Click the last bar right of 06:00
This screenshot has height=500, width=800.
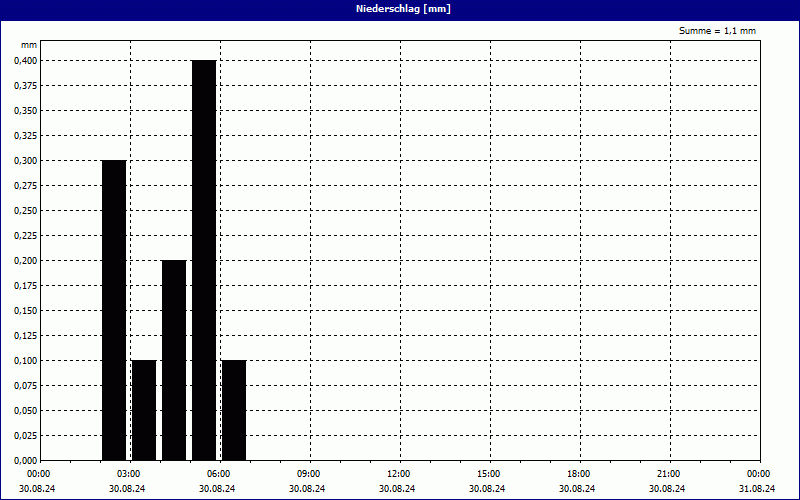pyautogui.click(x=234, y=410)
